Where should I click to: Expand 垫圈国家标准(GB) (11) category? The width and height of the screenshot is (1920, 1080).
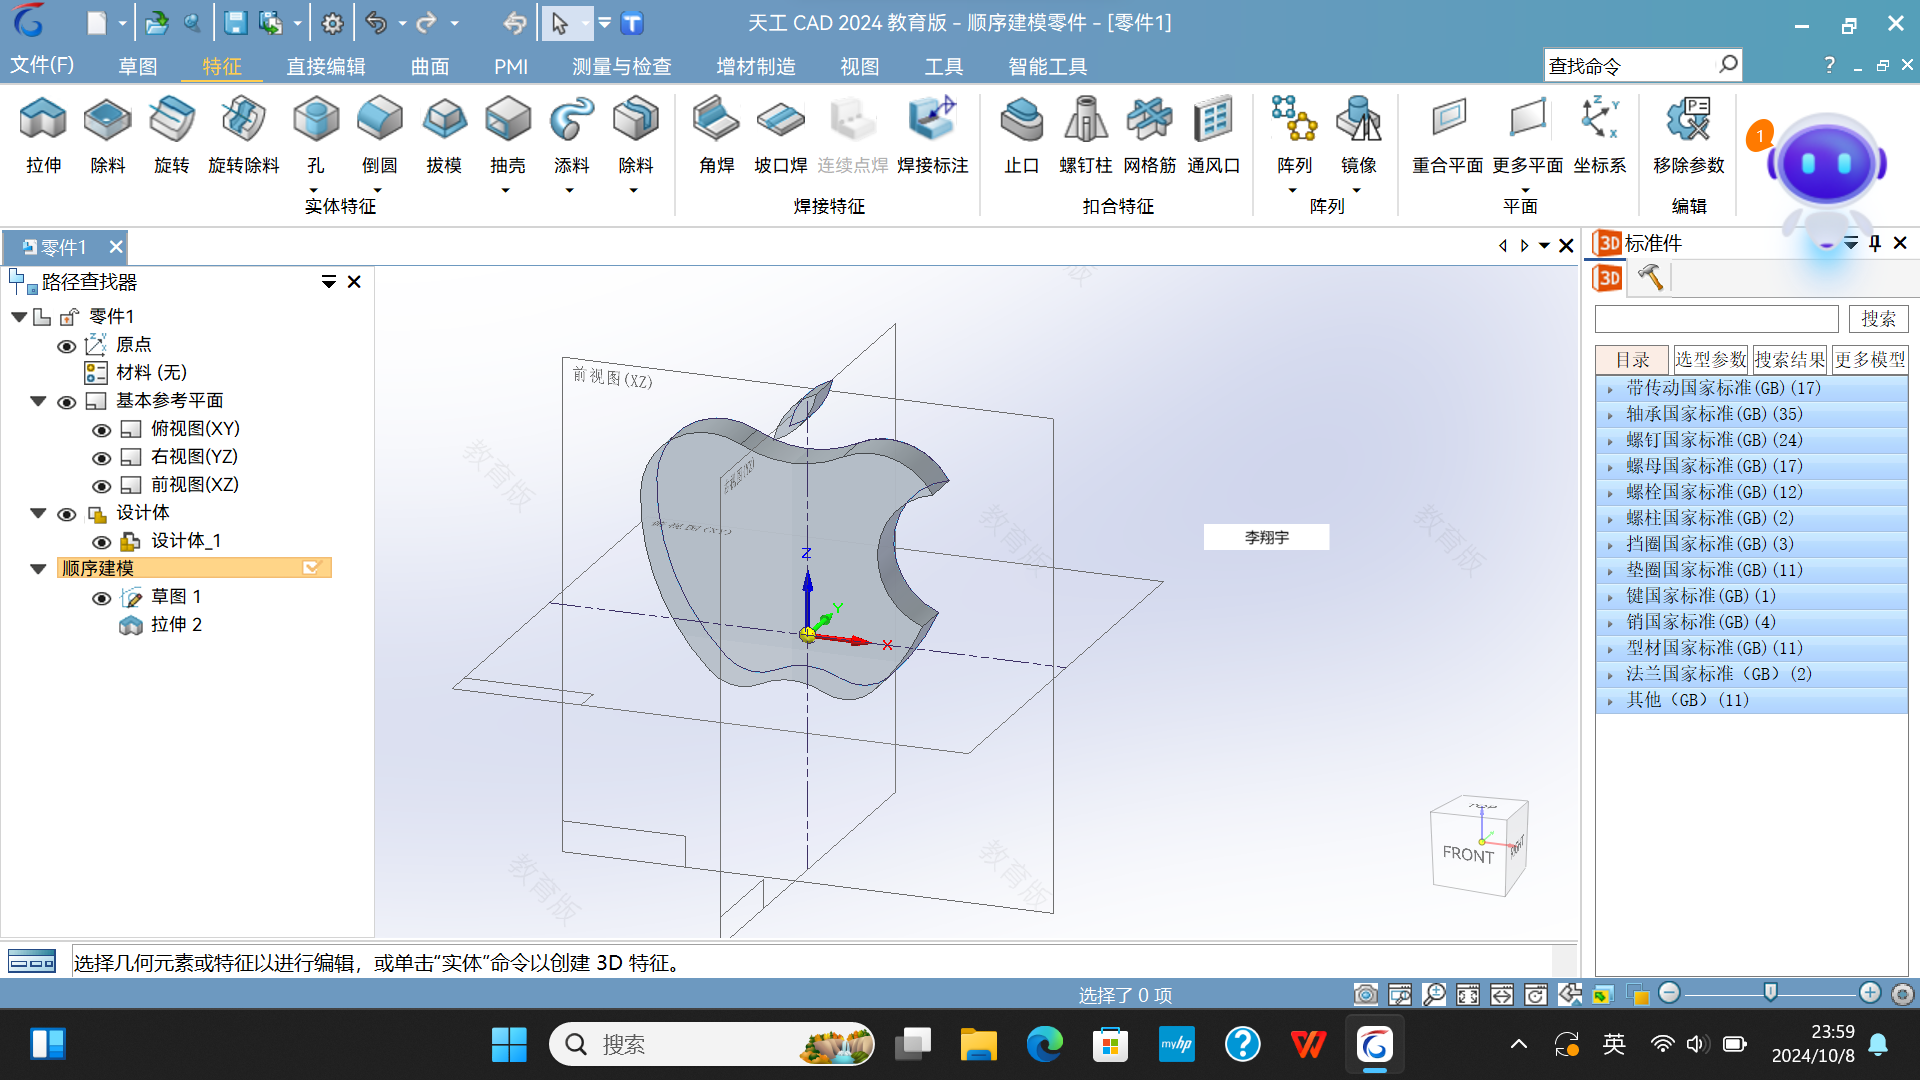pyautogui.click(x=1610, y=571)
